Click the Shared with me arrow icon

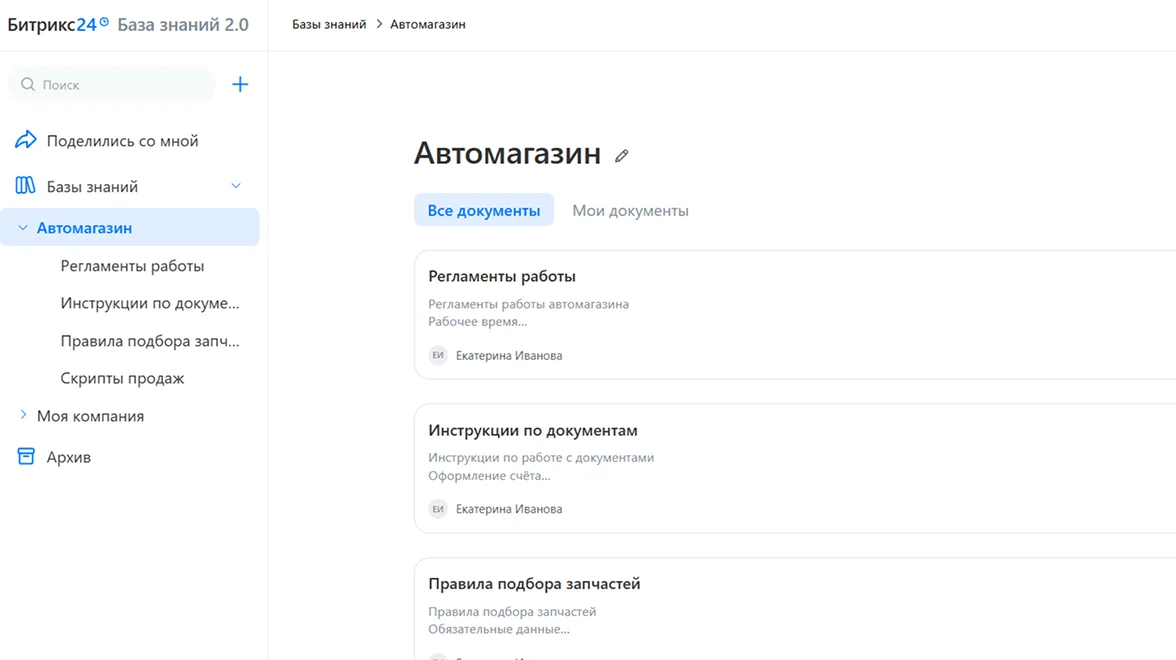[26, 140]
